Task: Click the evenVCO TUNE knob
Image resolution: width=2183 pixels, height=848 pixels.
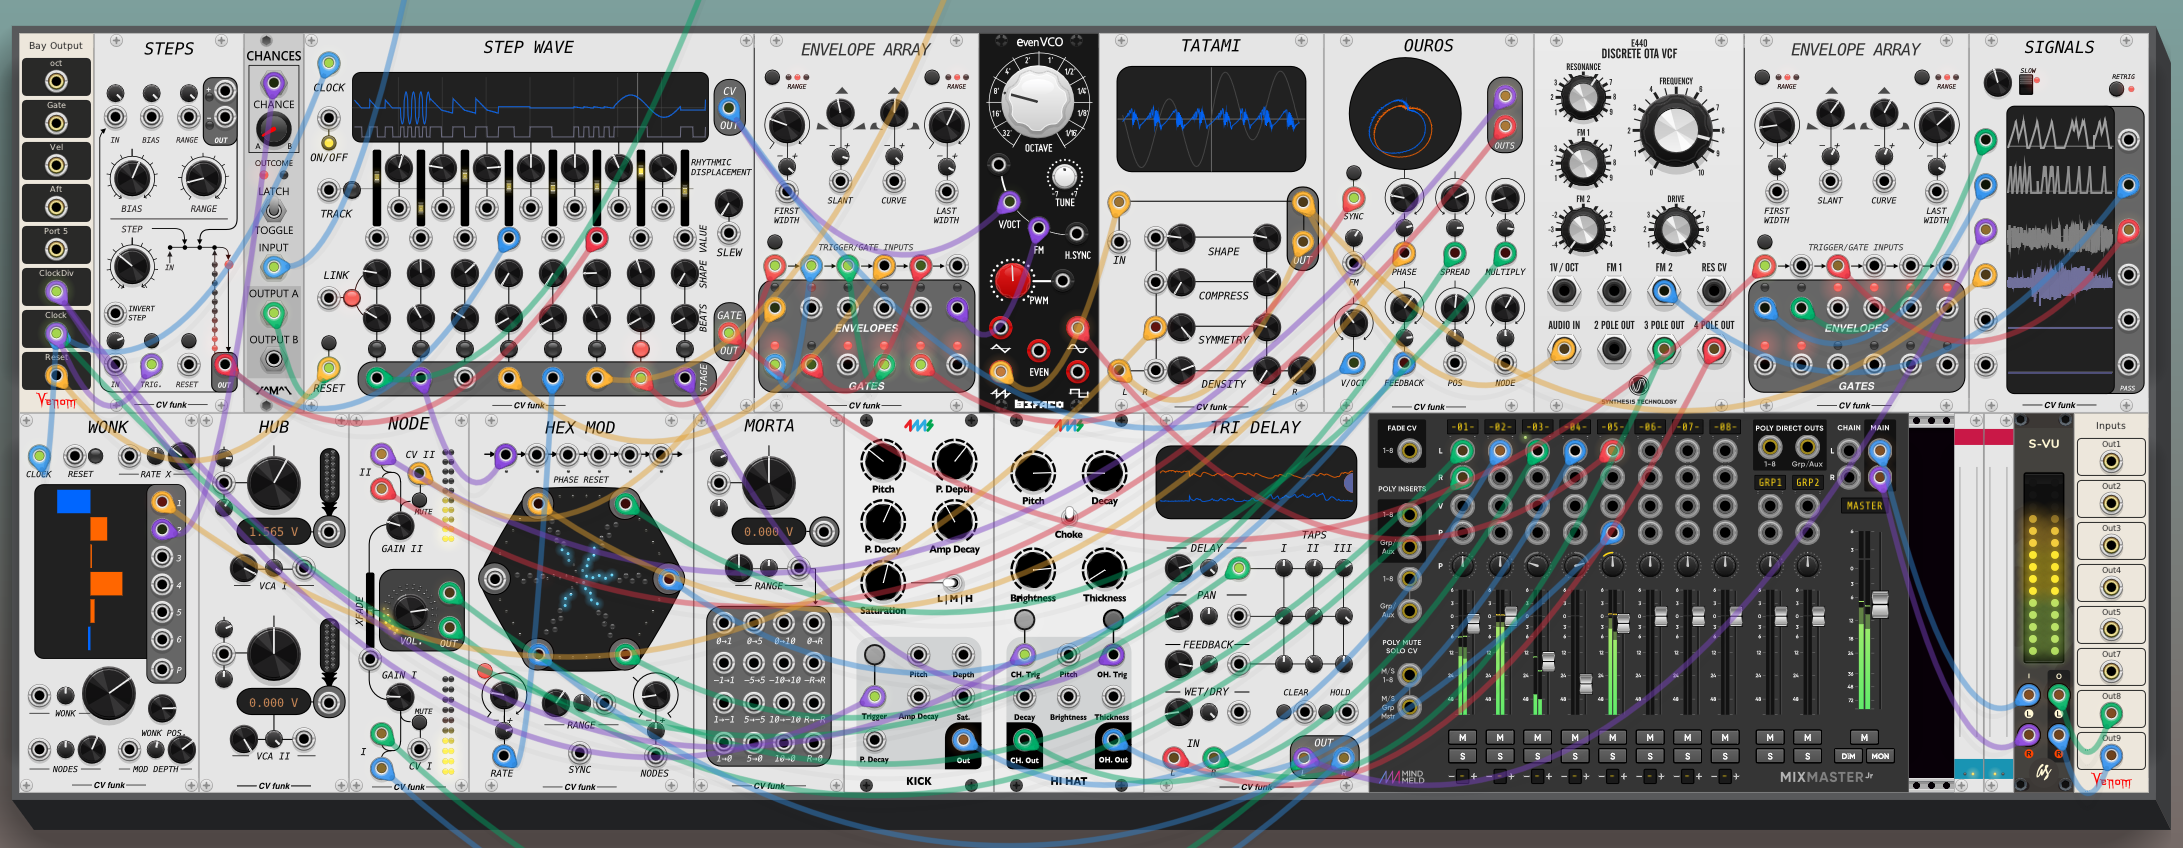Action: (x=1065, y=176)
